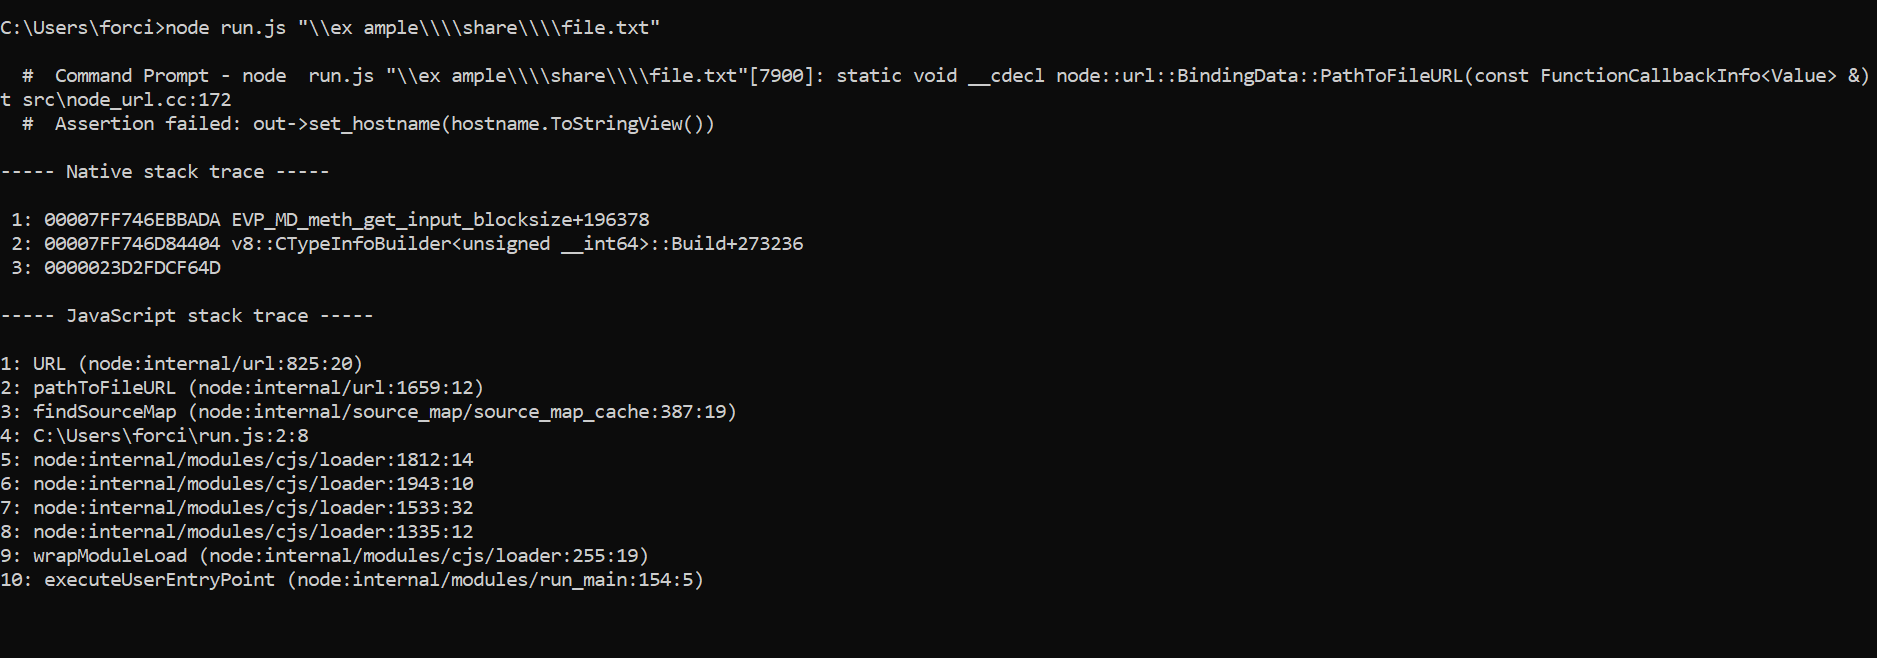Click the C:\Users\forci\run.js:2:8 stack frame

[x=170, y=436]
